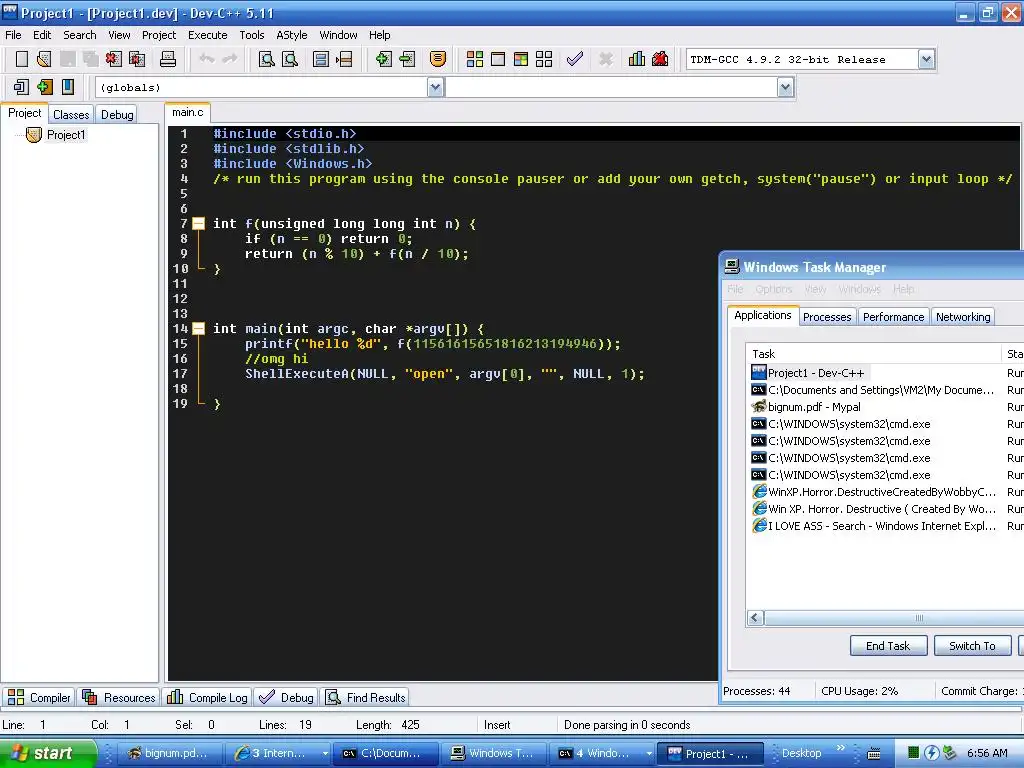Select I LOVE ASS - Search task row
1024x768 pixels.
[873, 526]
